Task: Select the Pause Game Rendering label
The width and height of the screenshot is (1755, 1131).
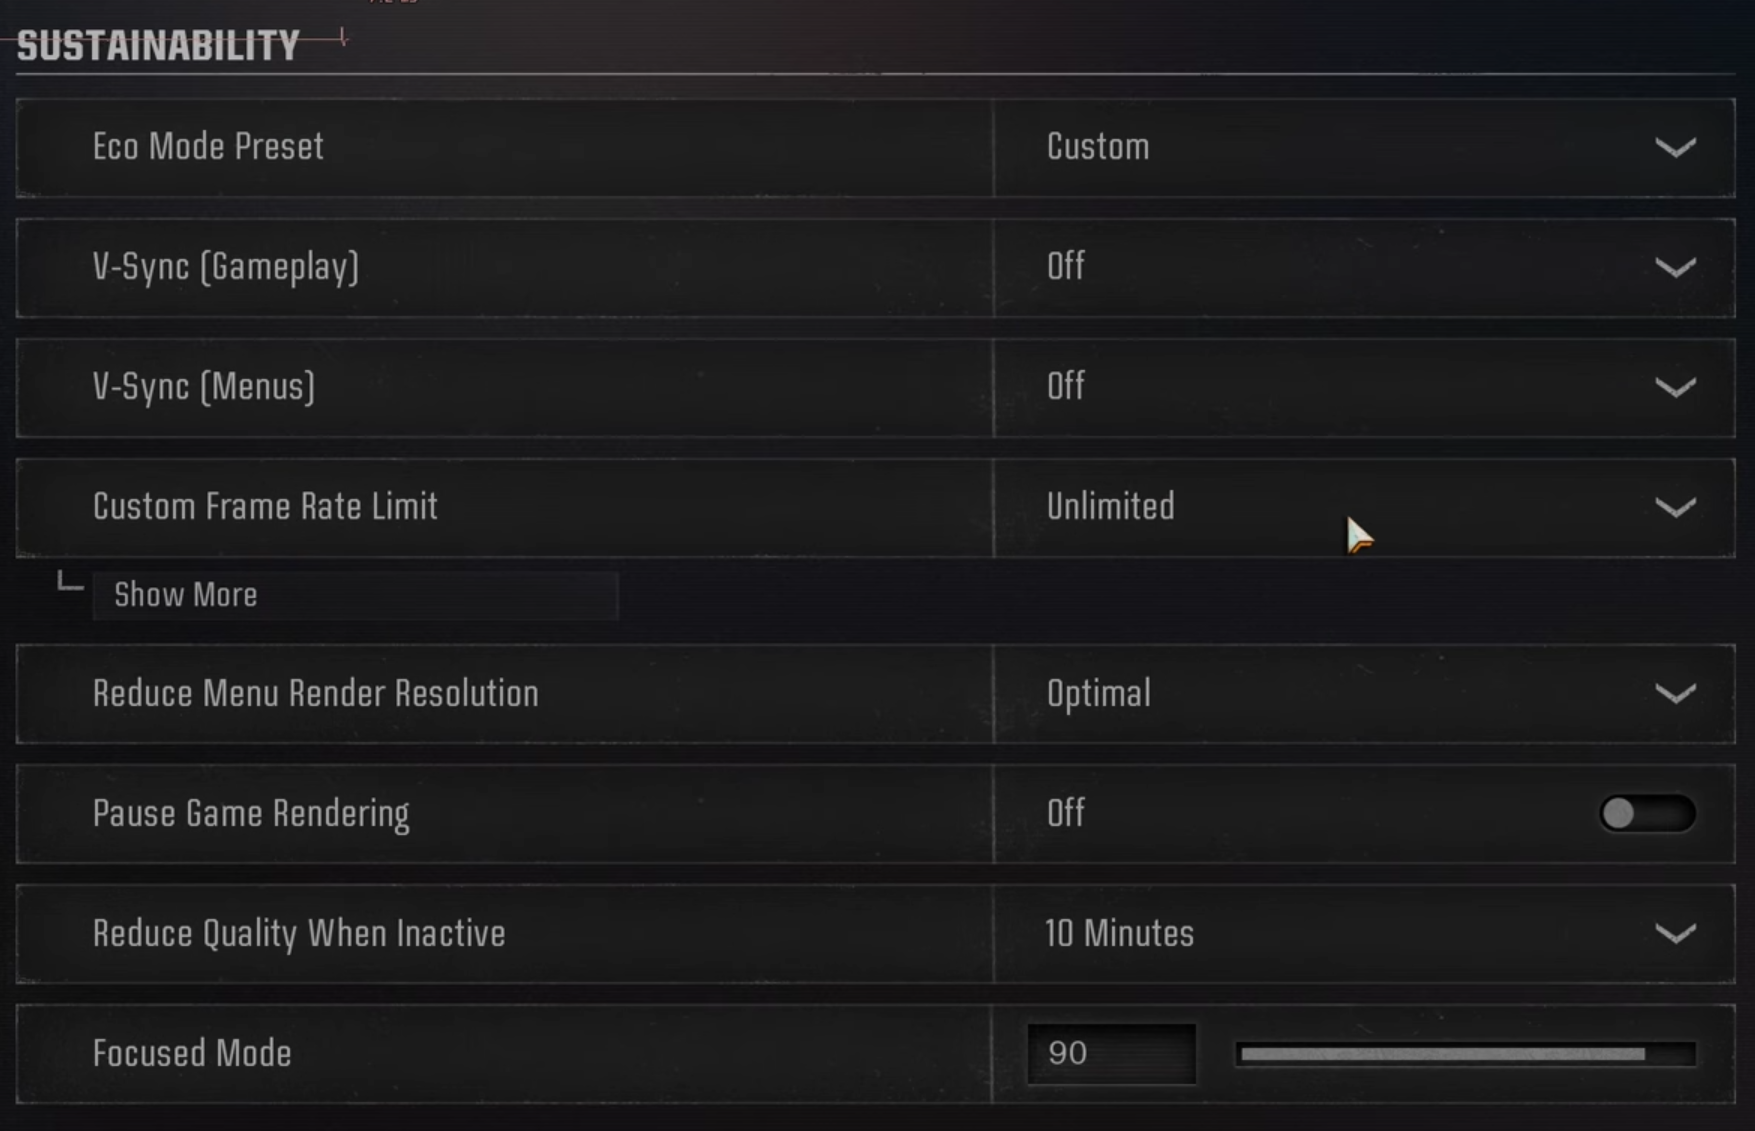Action: point(251,814)
